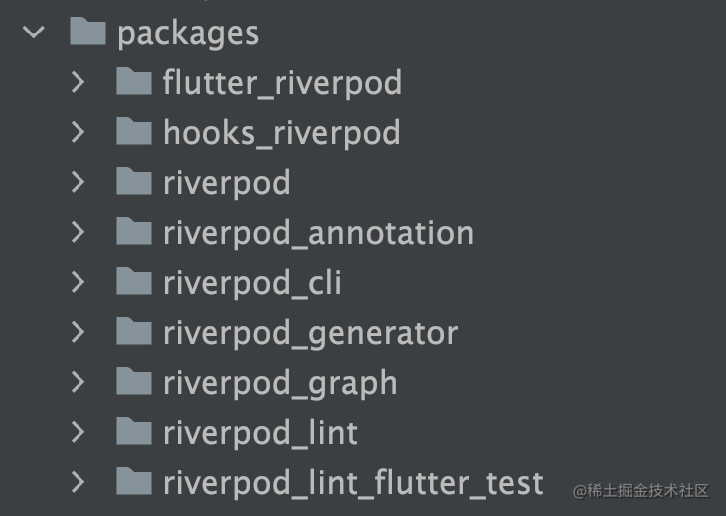Click the hooks_riverpod folder icon
Viewport: 726px width, 516px height.
coord(133,131)
